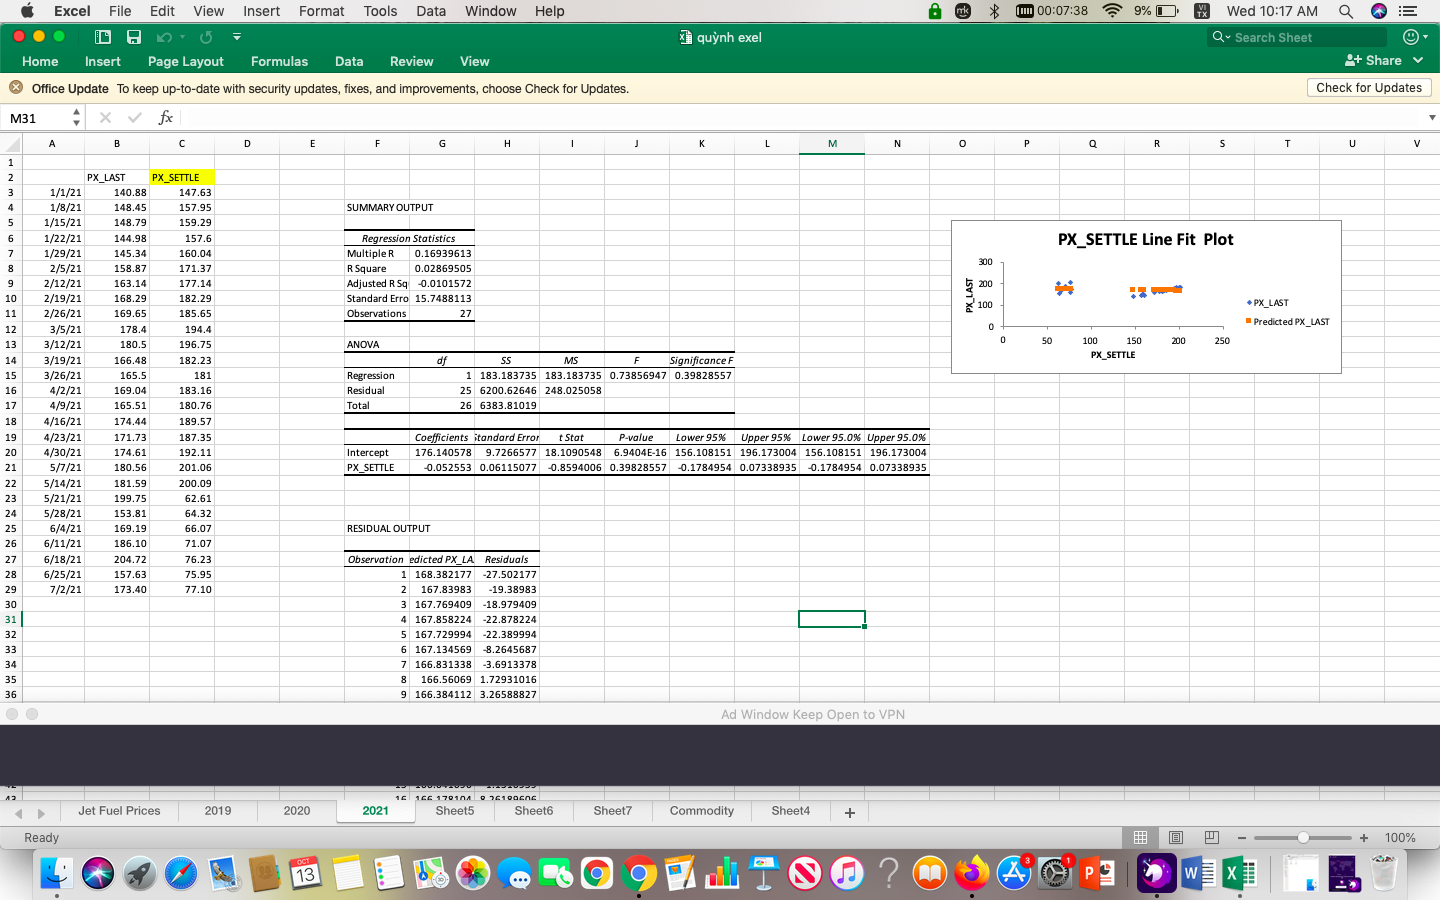Open the workbook gallery icon in the toolbar
1440x900 pixels.
pyautogui.click(x=102, y=37)
